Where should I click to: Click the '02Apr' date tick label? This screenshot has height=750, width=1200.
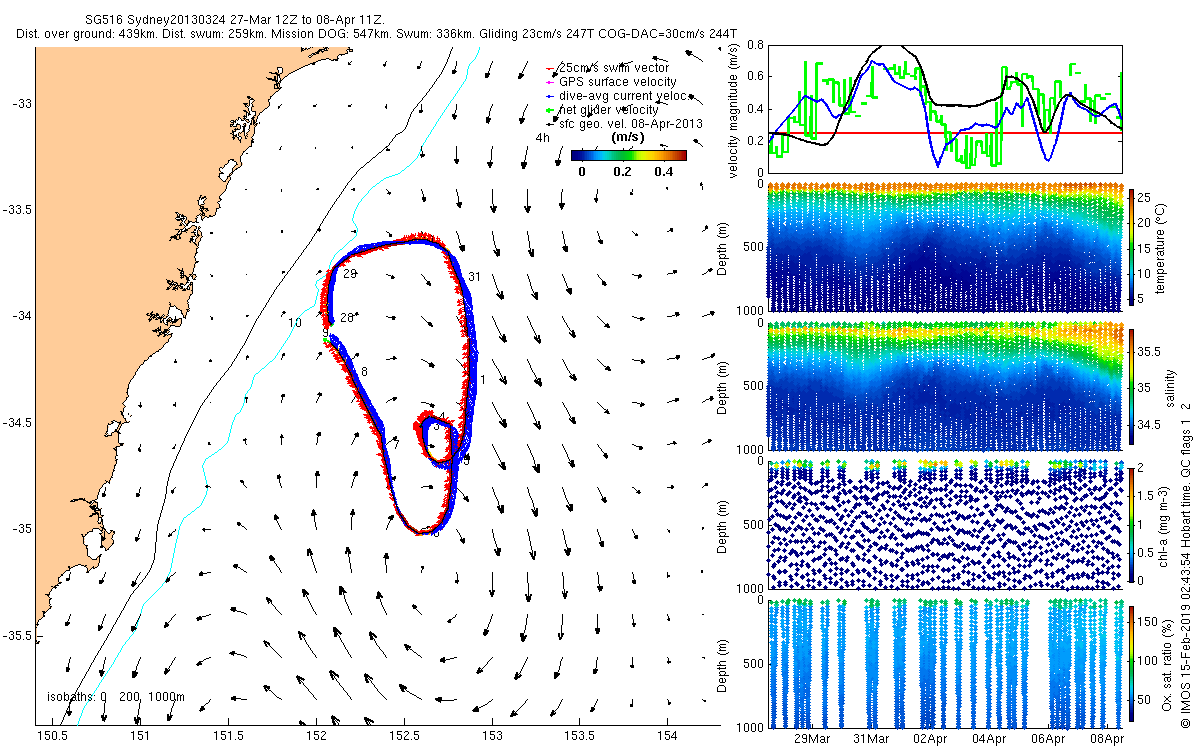[930, 738]
